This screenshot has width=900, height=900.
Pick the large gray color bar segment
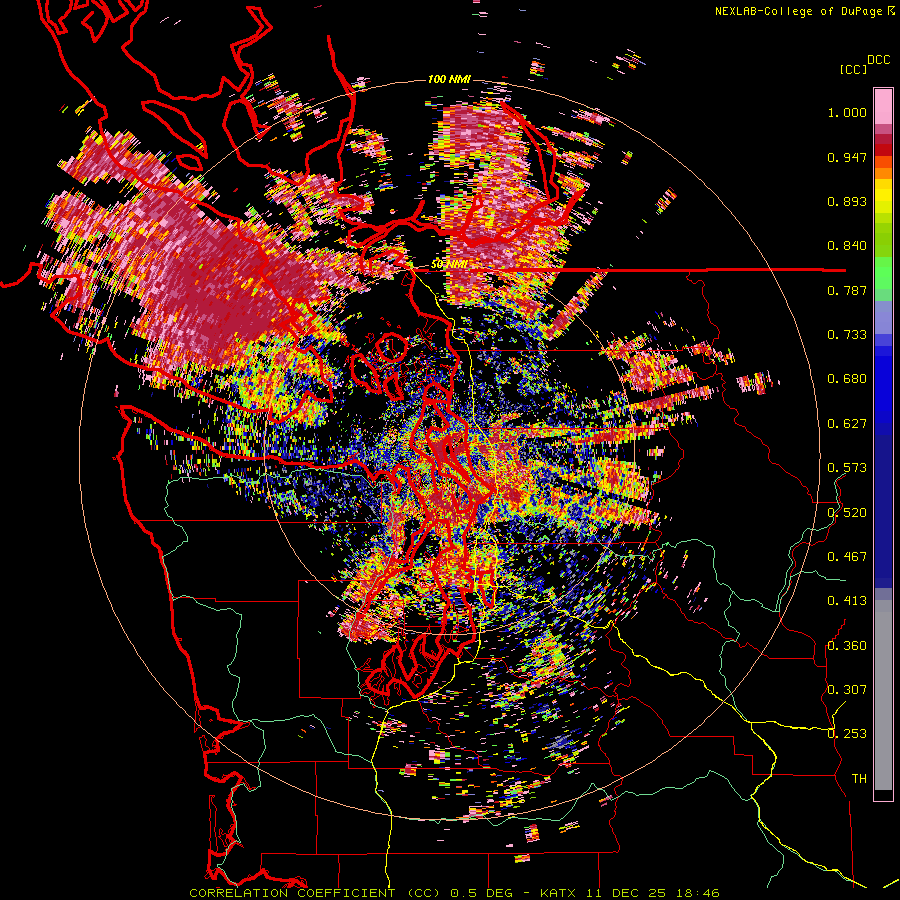883,695
